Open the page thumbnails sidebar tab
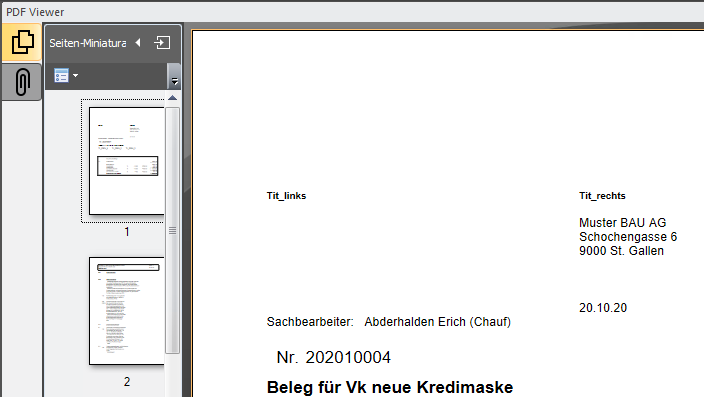 [x=22, y=42]
